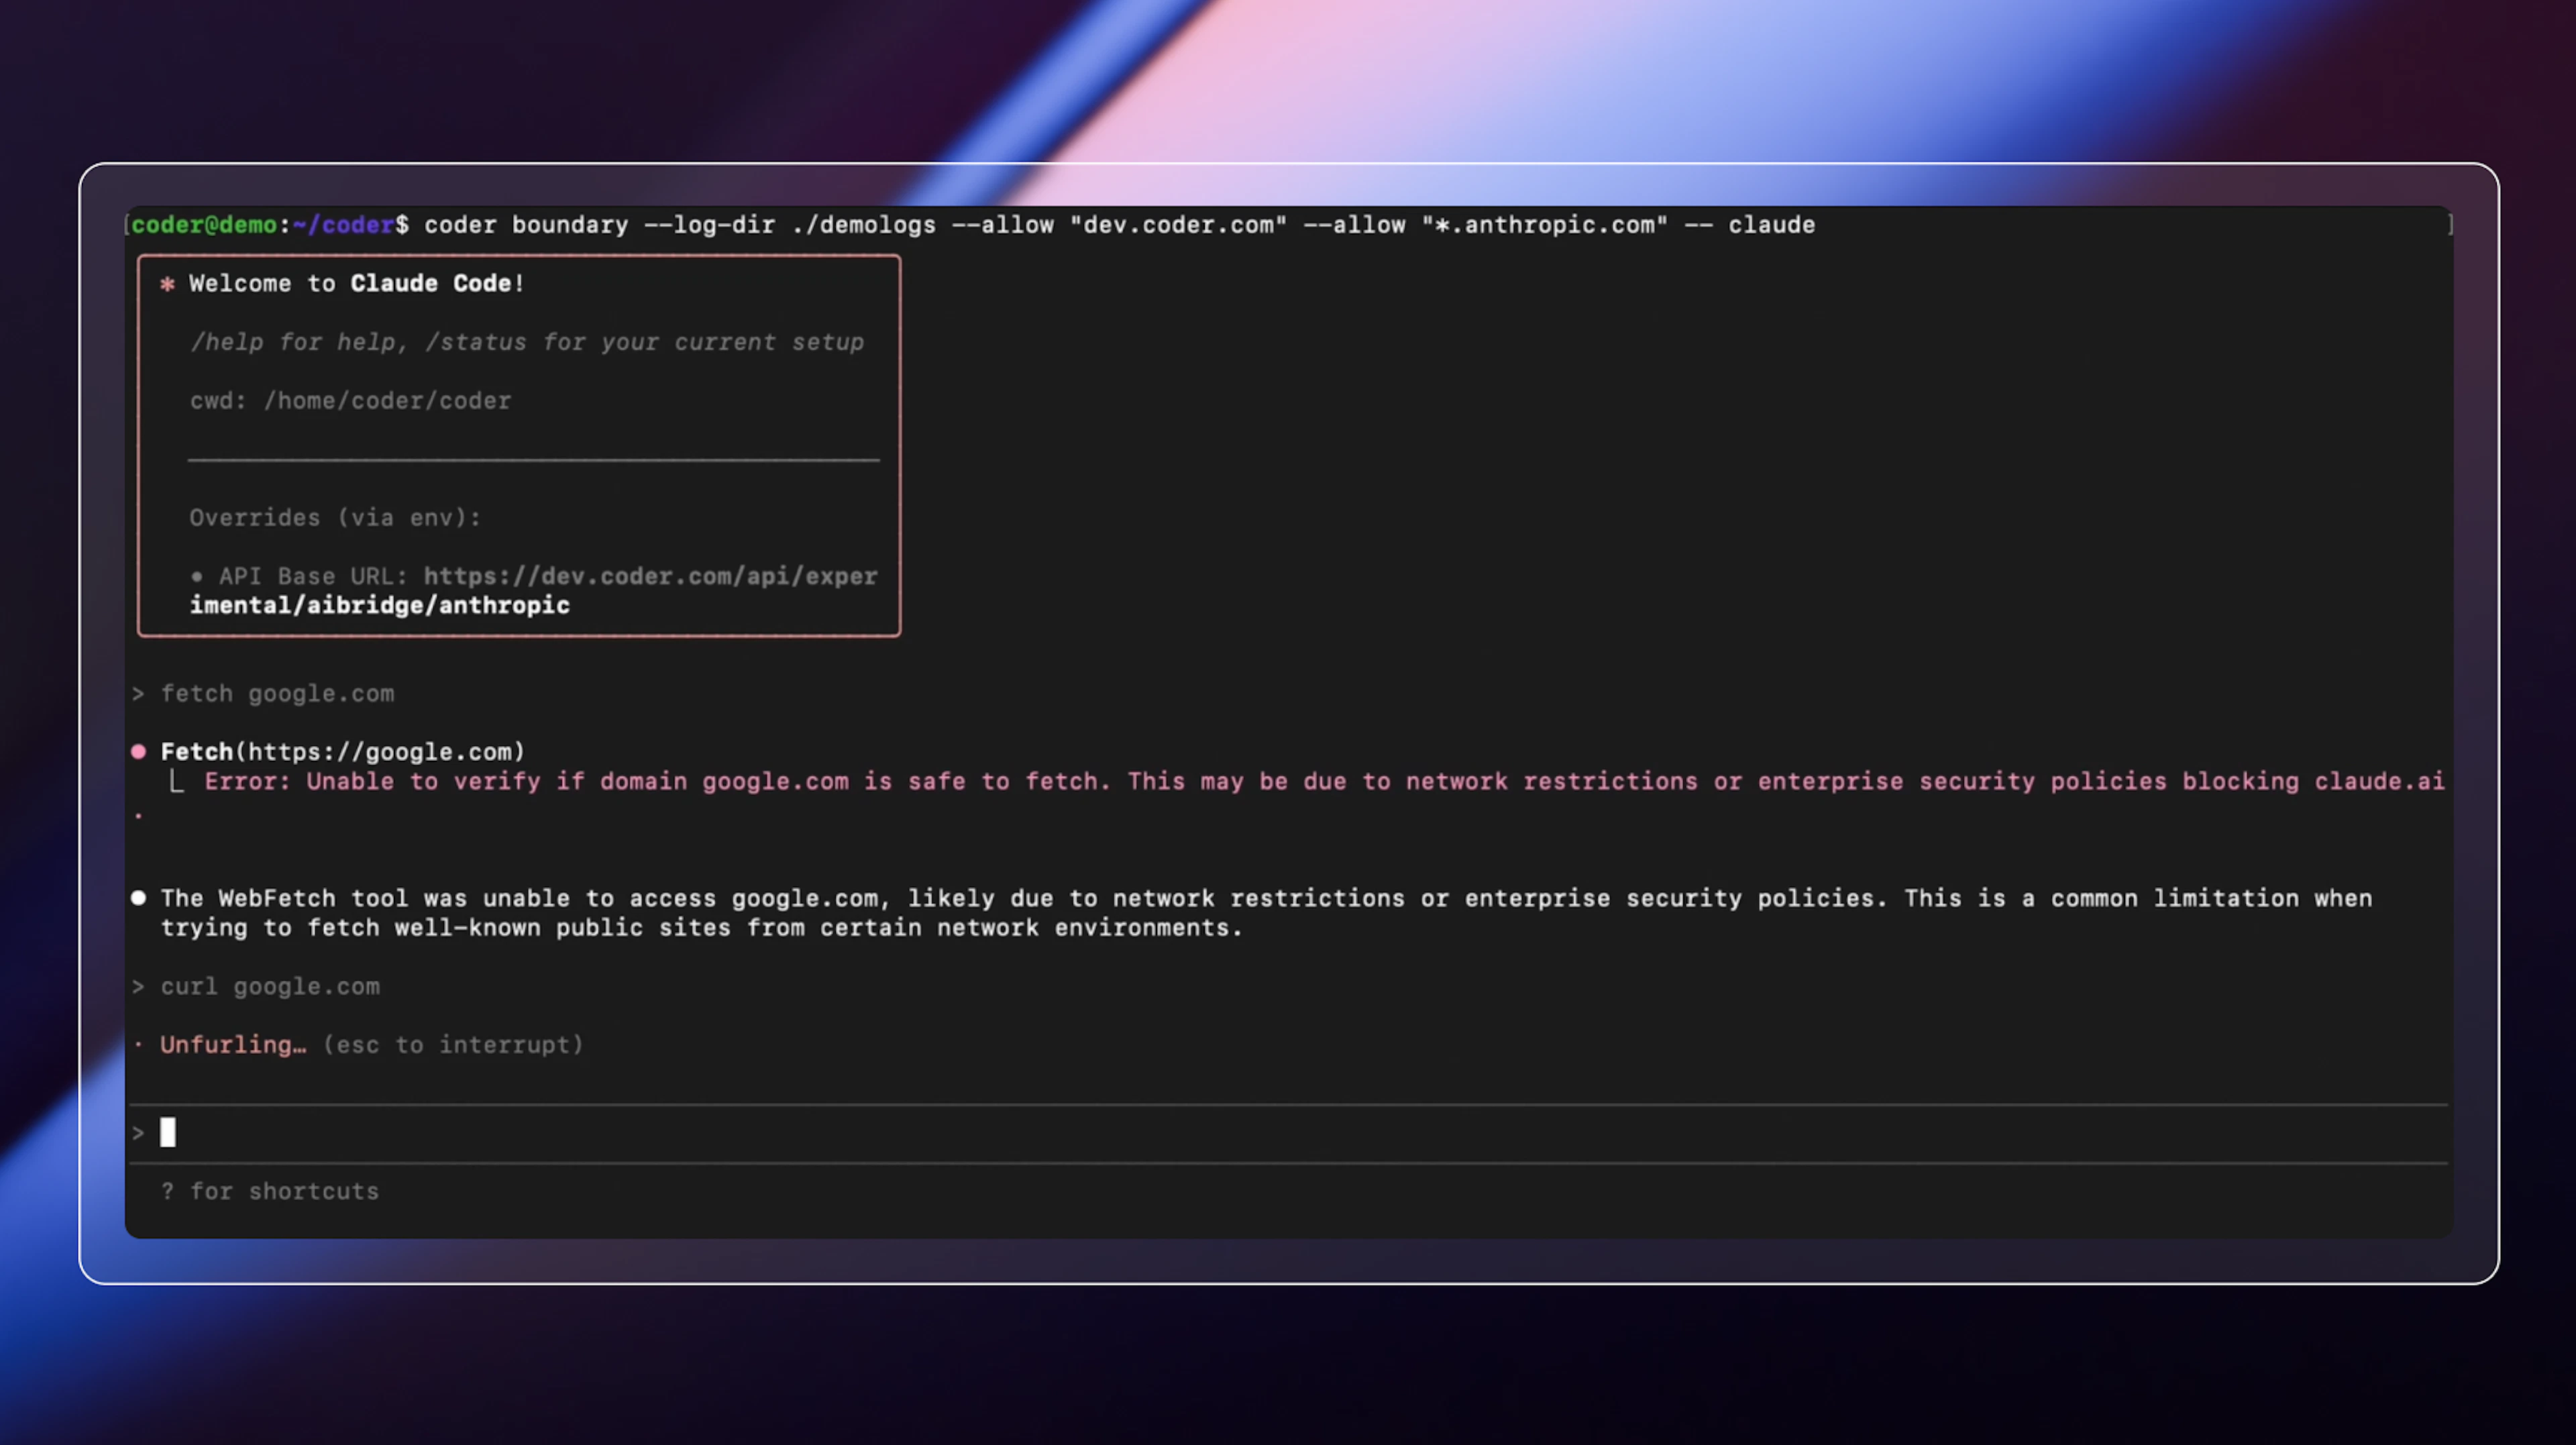
Task: Click '(esc to interrupt)' hint text
Action: coord(453,1045)
